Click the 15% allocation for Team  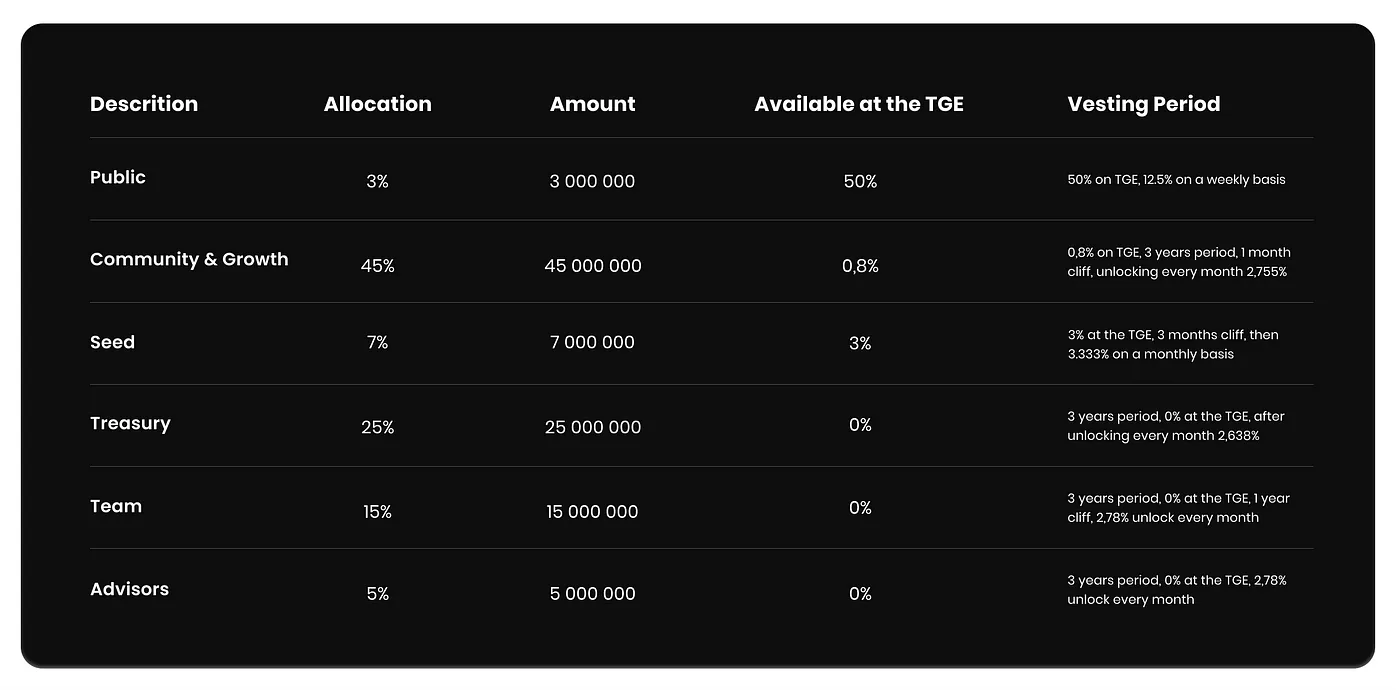pyautogui.click(x=377, y=512)
